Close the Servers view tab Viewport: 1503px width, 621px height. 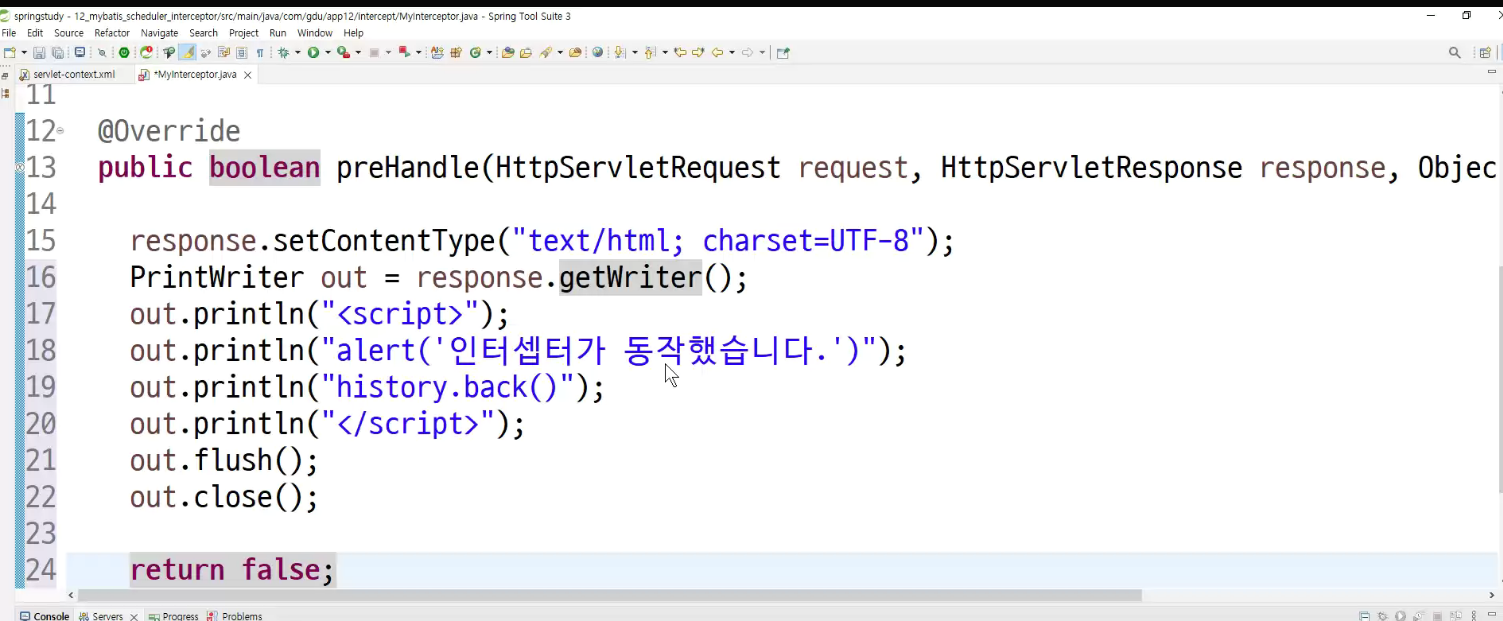coord(133,617)
